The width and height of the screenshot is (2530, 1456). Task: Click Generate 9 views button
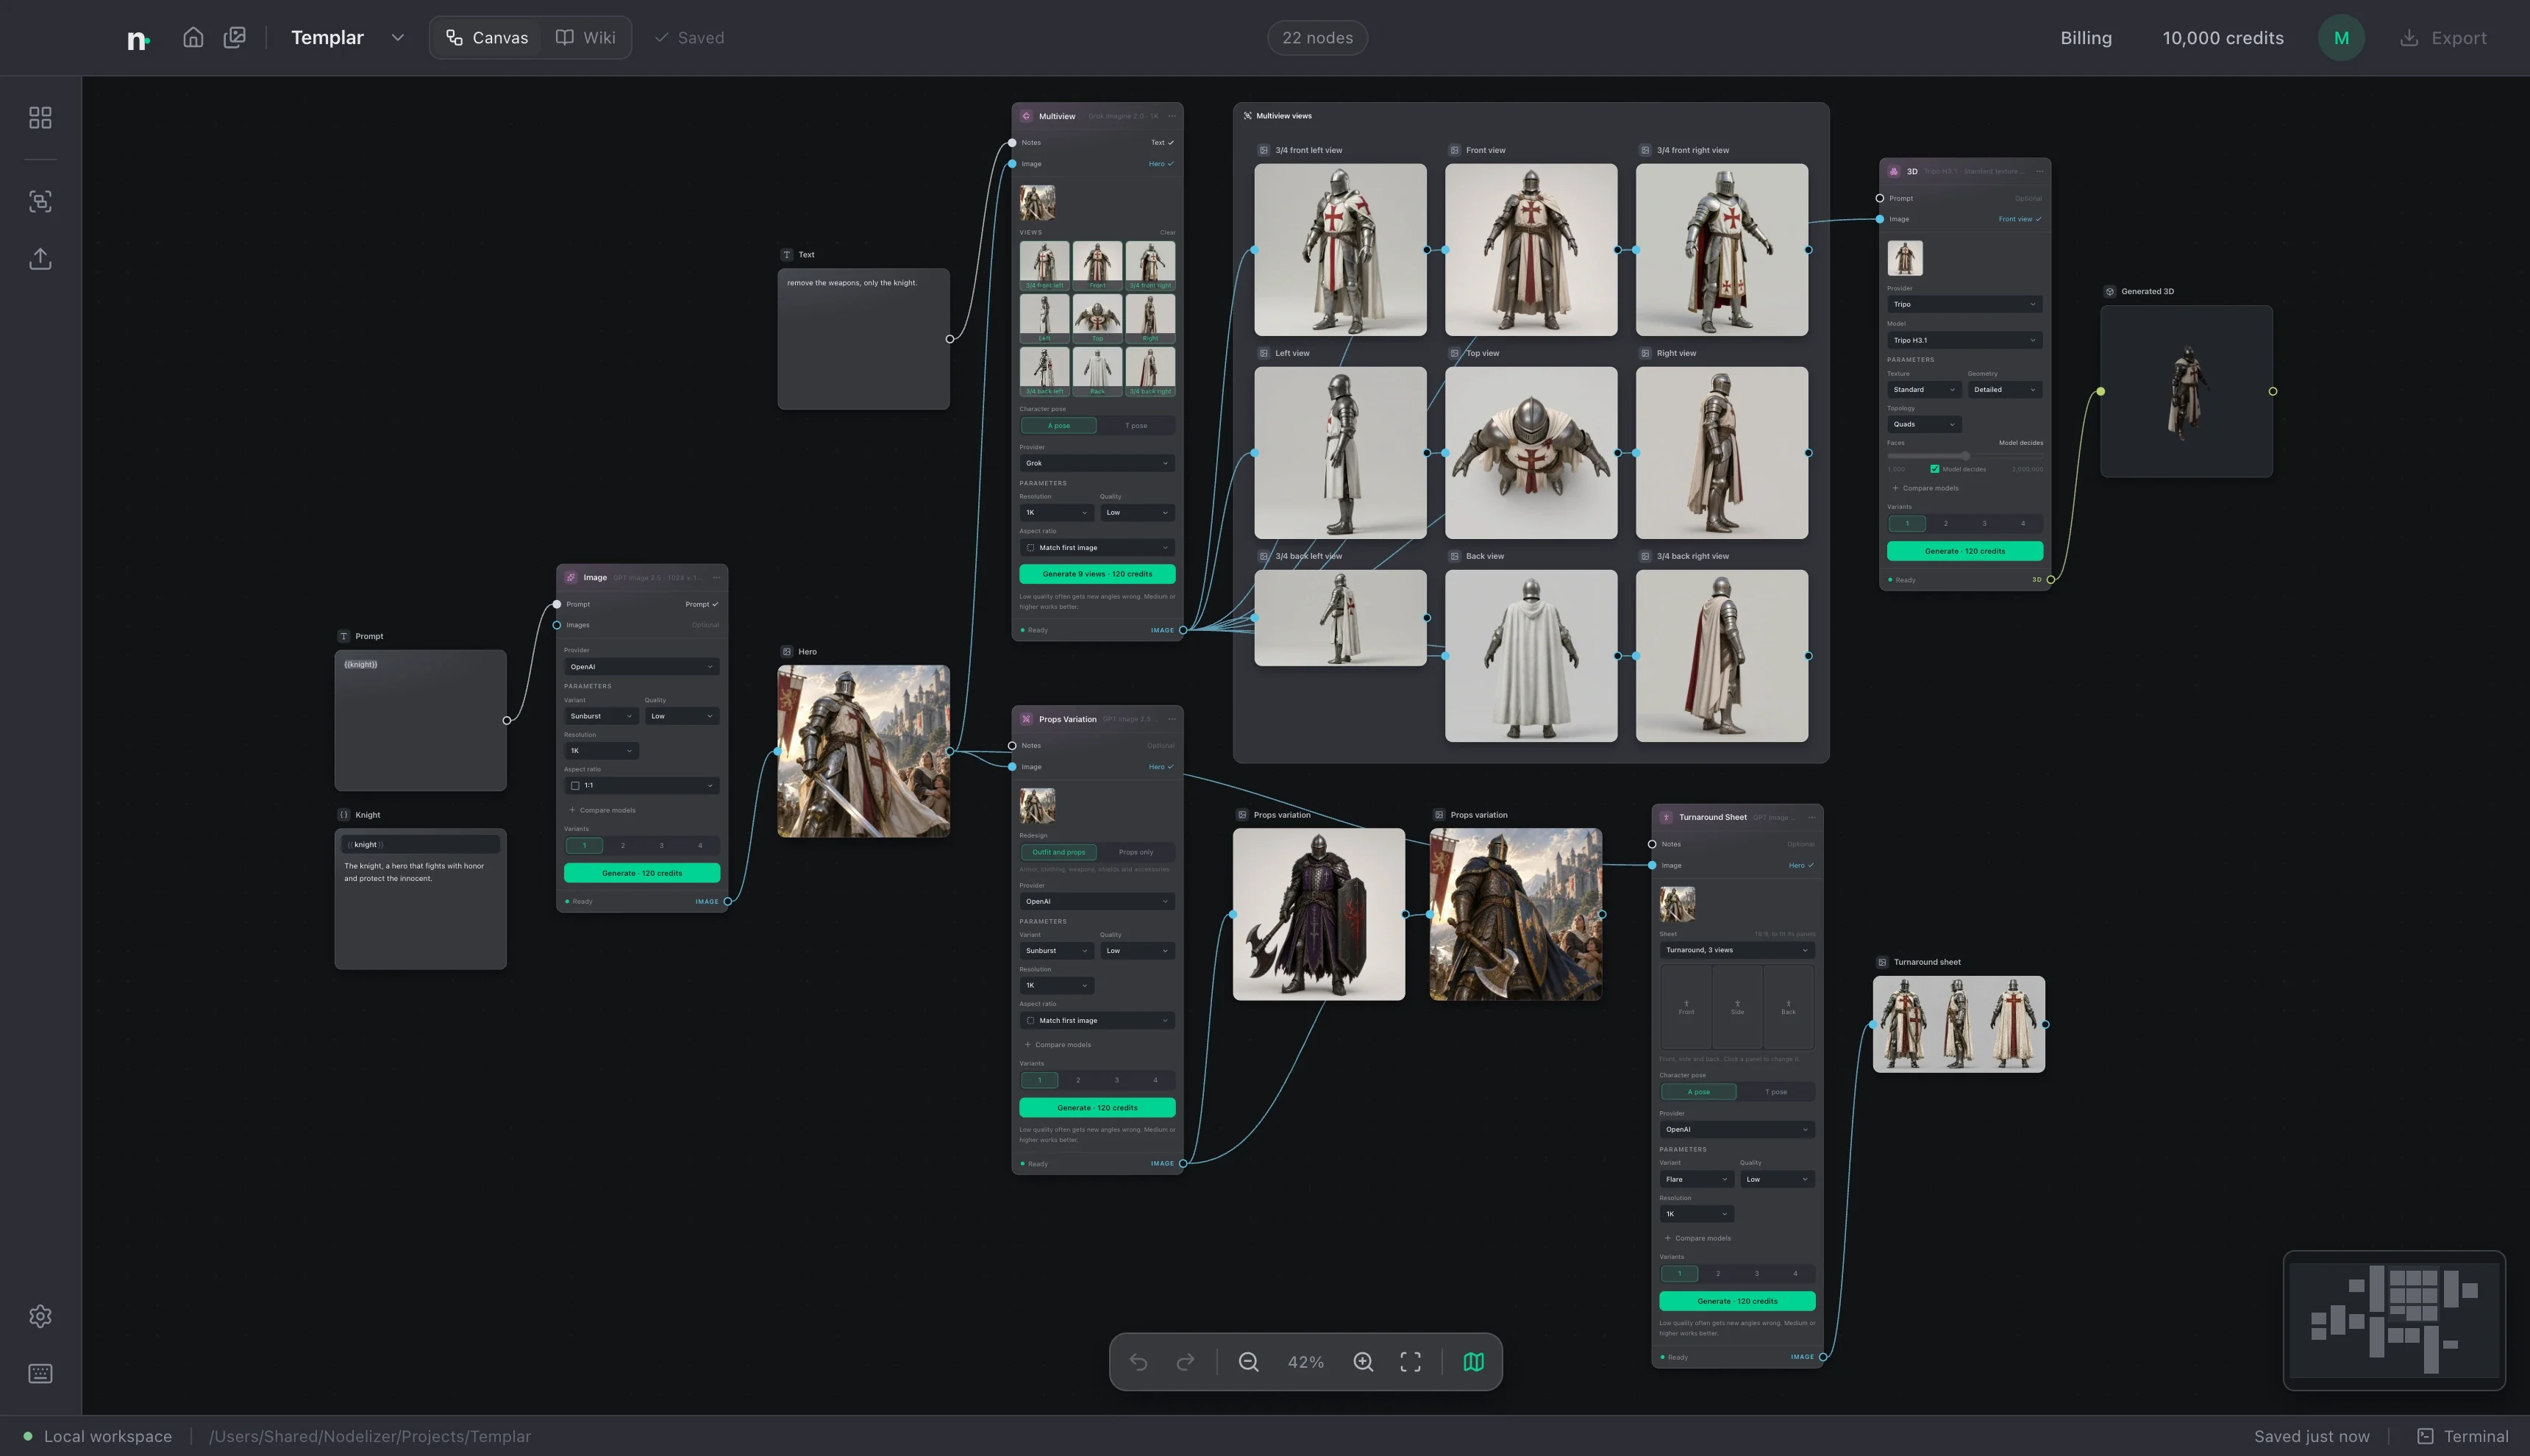point(1097,574)
